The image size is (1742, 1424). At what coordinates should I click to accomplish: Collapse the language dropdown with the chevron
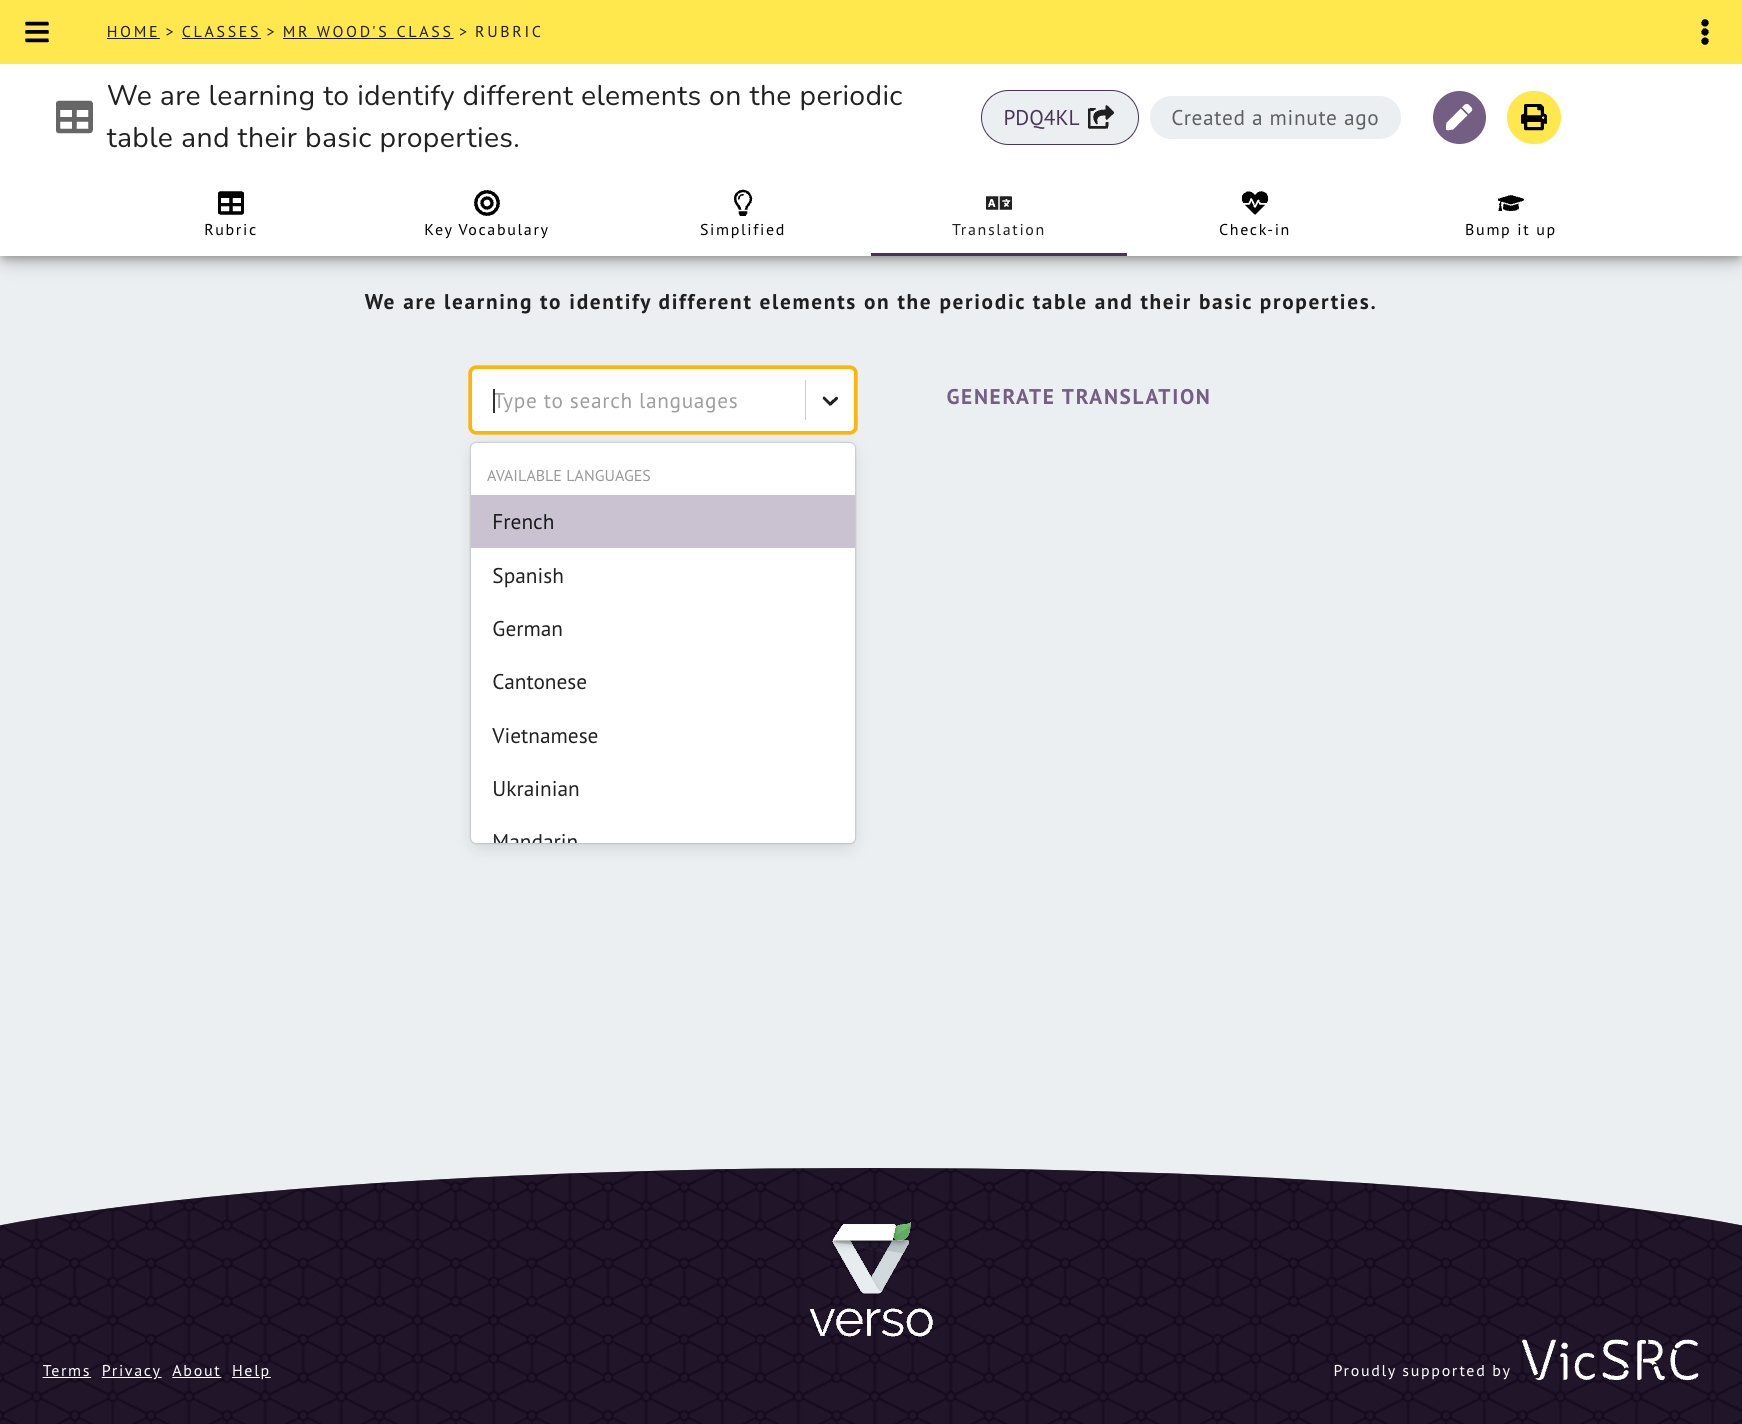pos(830,401)
